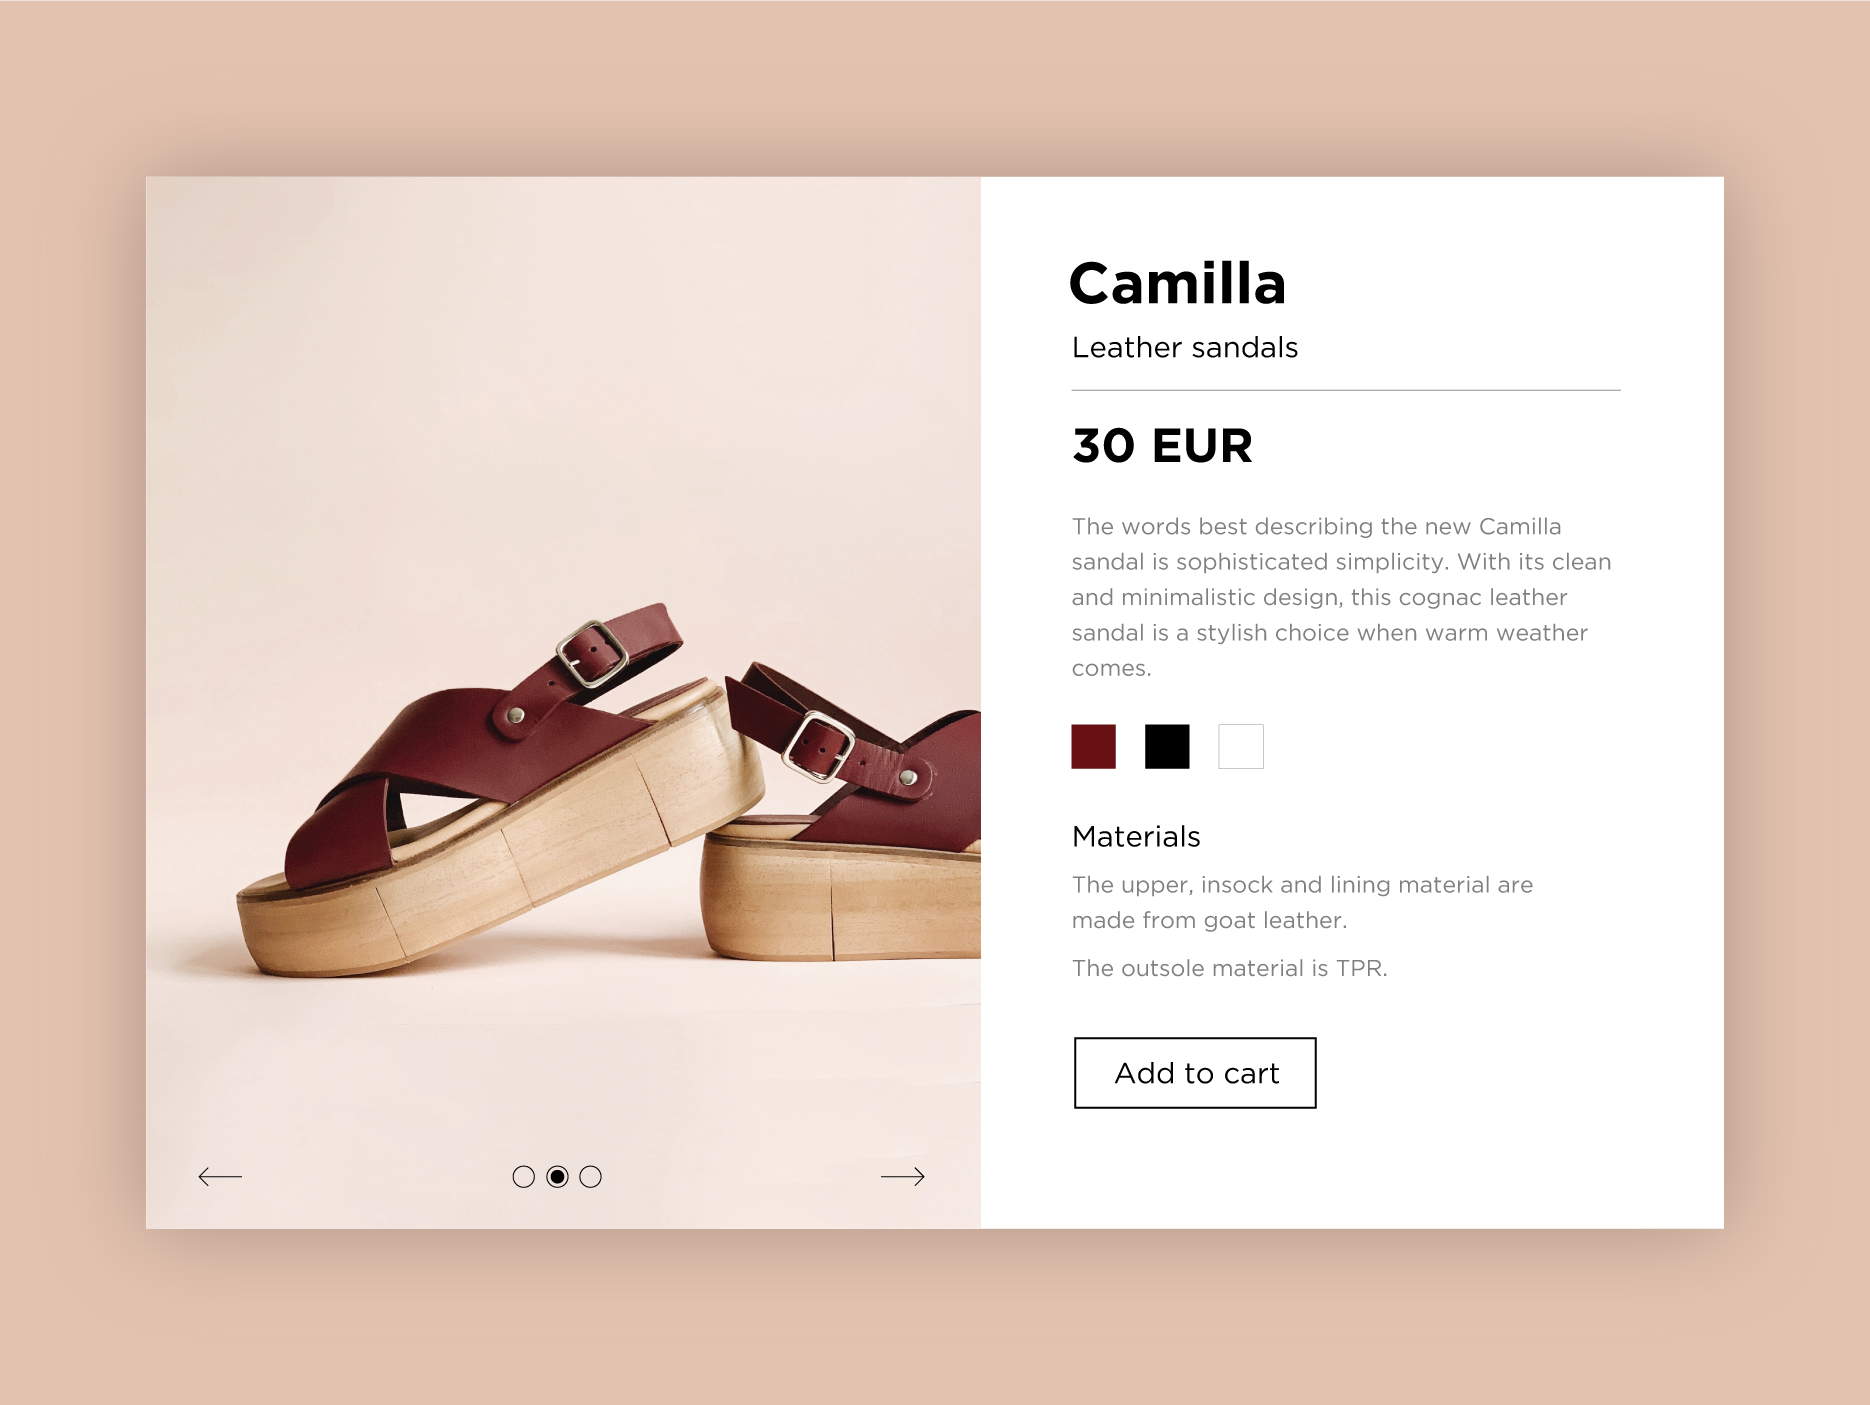Image resolution: width=1870 pixels, height=1405 pixels.
Task: Click the divider line under Leather sandals
Action: tap(1346, 390)
